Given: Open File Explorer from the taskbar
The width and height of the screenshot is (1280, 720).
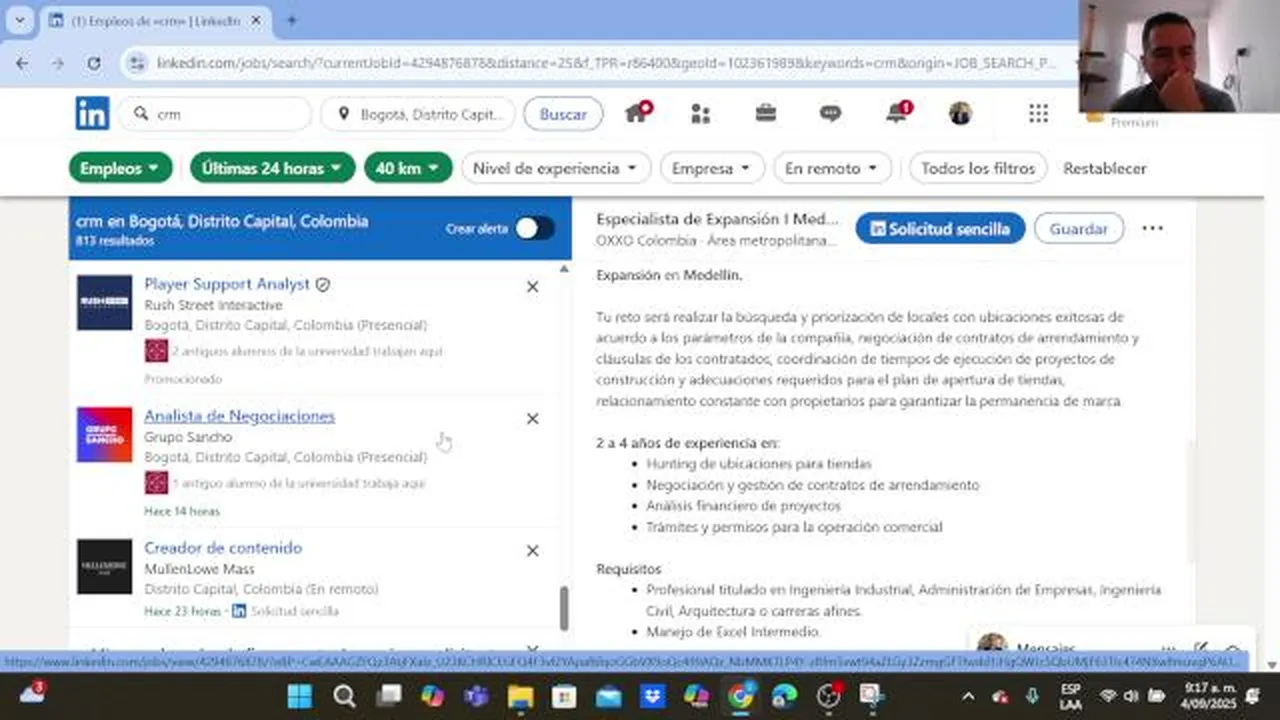Looking at the screenshot, I should 521,696.
